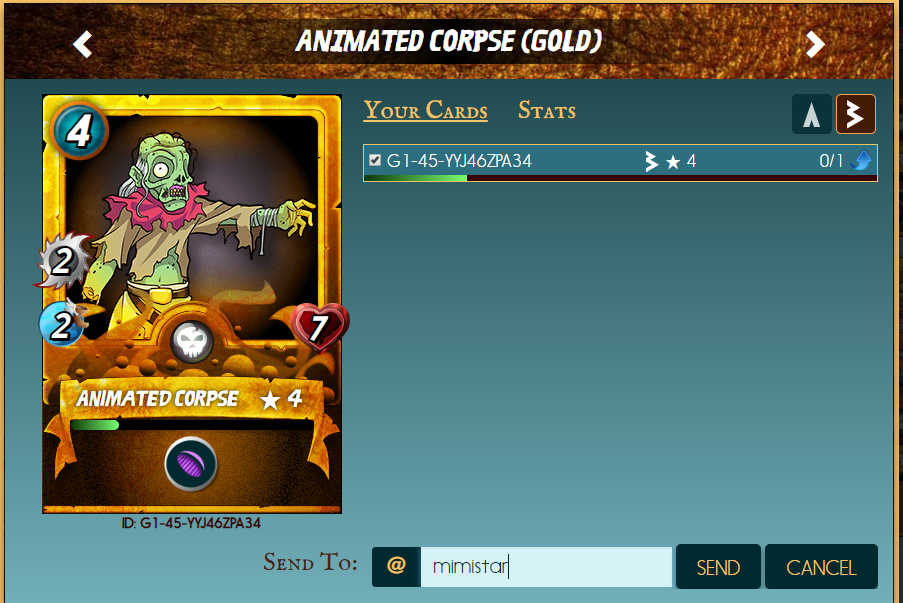Click the blue level-up arrow icon
This screenshot has height=603, width=903.
coord(861,161)
